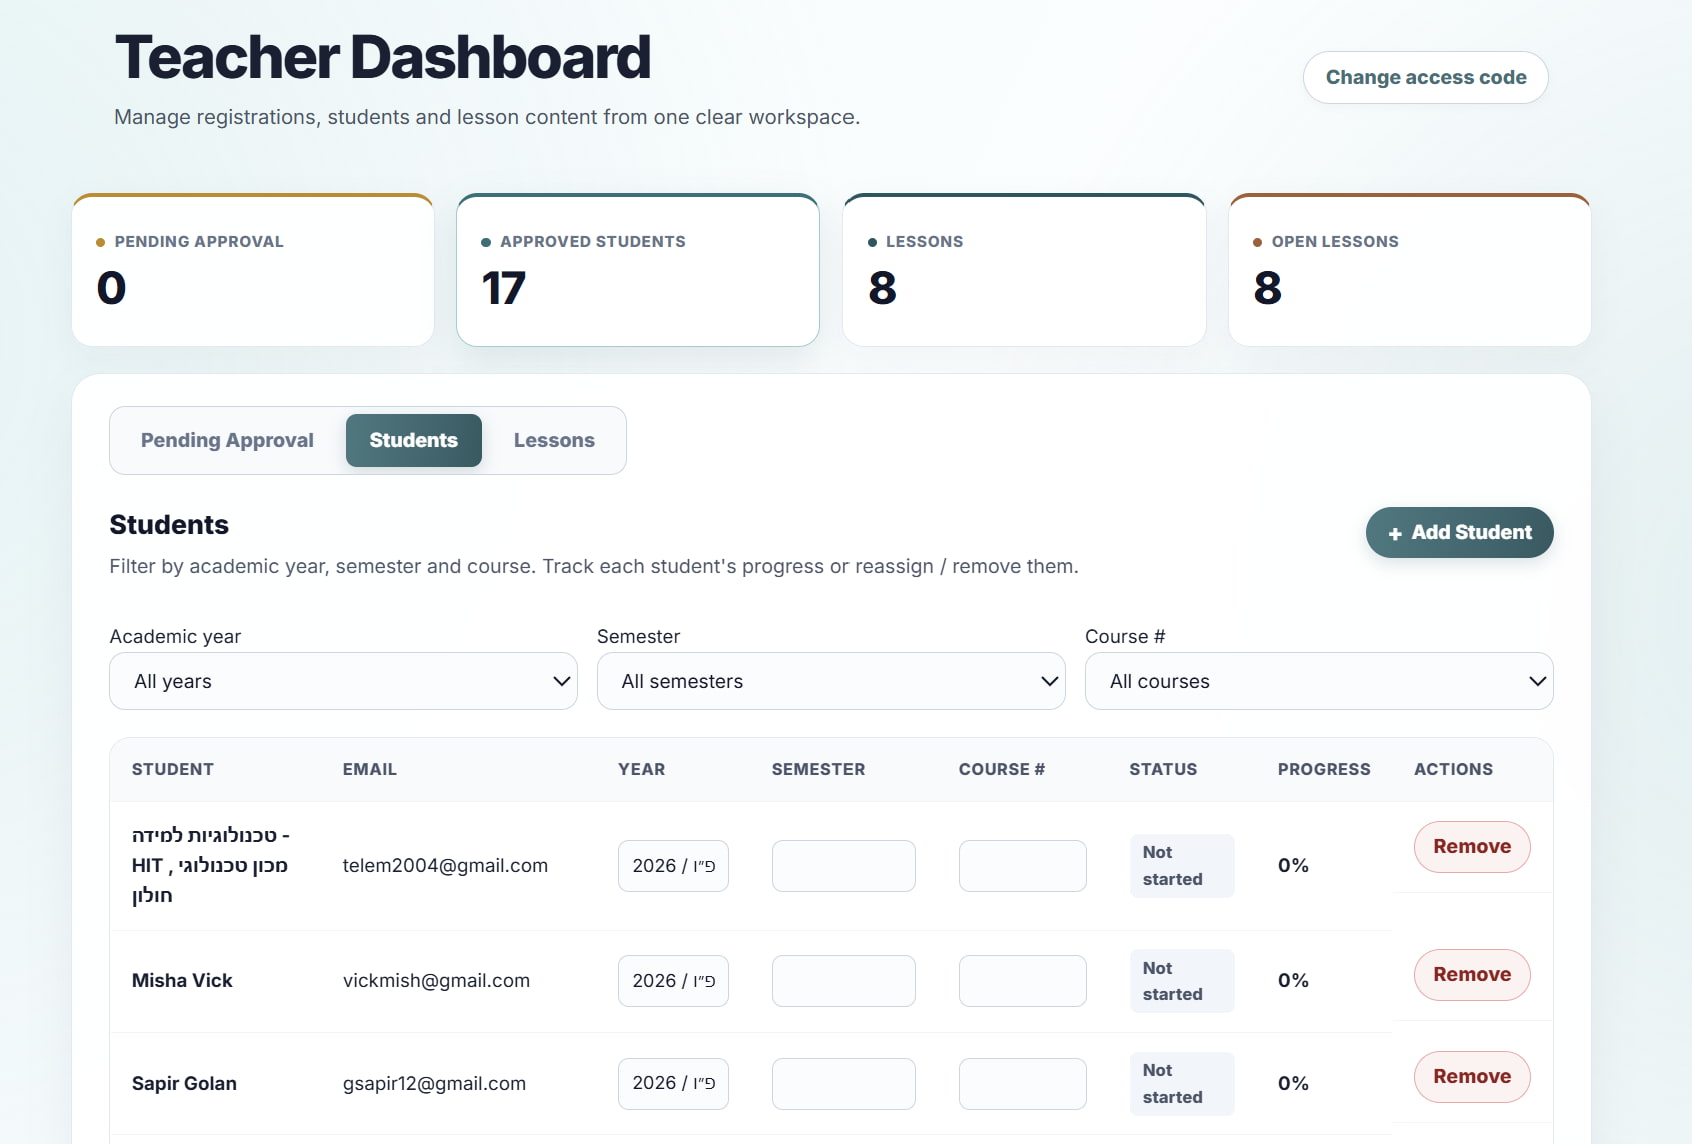This screenshot has width=1692, height=1144.
Task: Remove Sapir Golan from students
Action: tap(1472, 1077)
